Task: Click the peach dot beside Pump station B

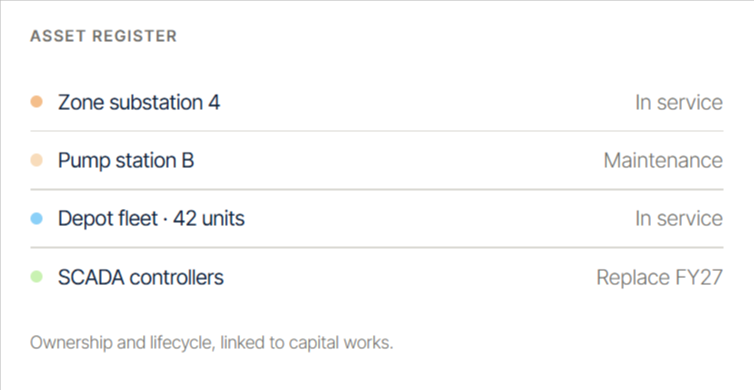Action: 37,160
